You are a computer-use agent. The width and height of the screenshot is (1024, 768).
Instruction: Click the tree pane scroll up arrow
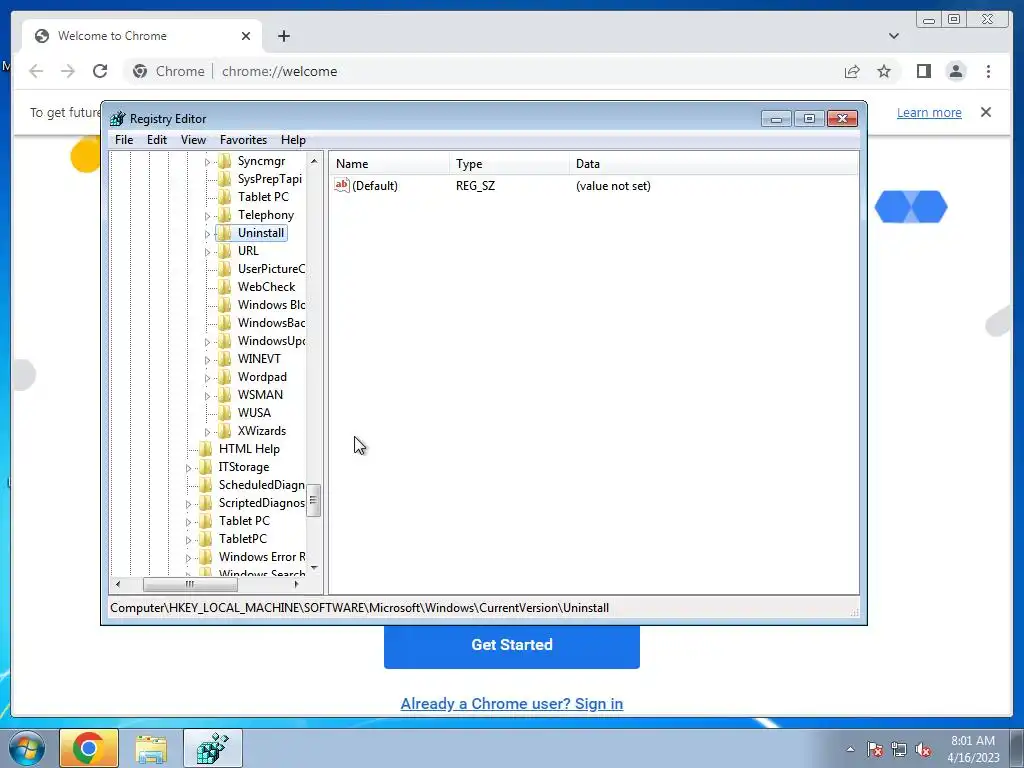pos(314,161)
